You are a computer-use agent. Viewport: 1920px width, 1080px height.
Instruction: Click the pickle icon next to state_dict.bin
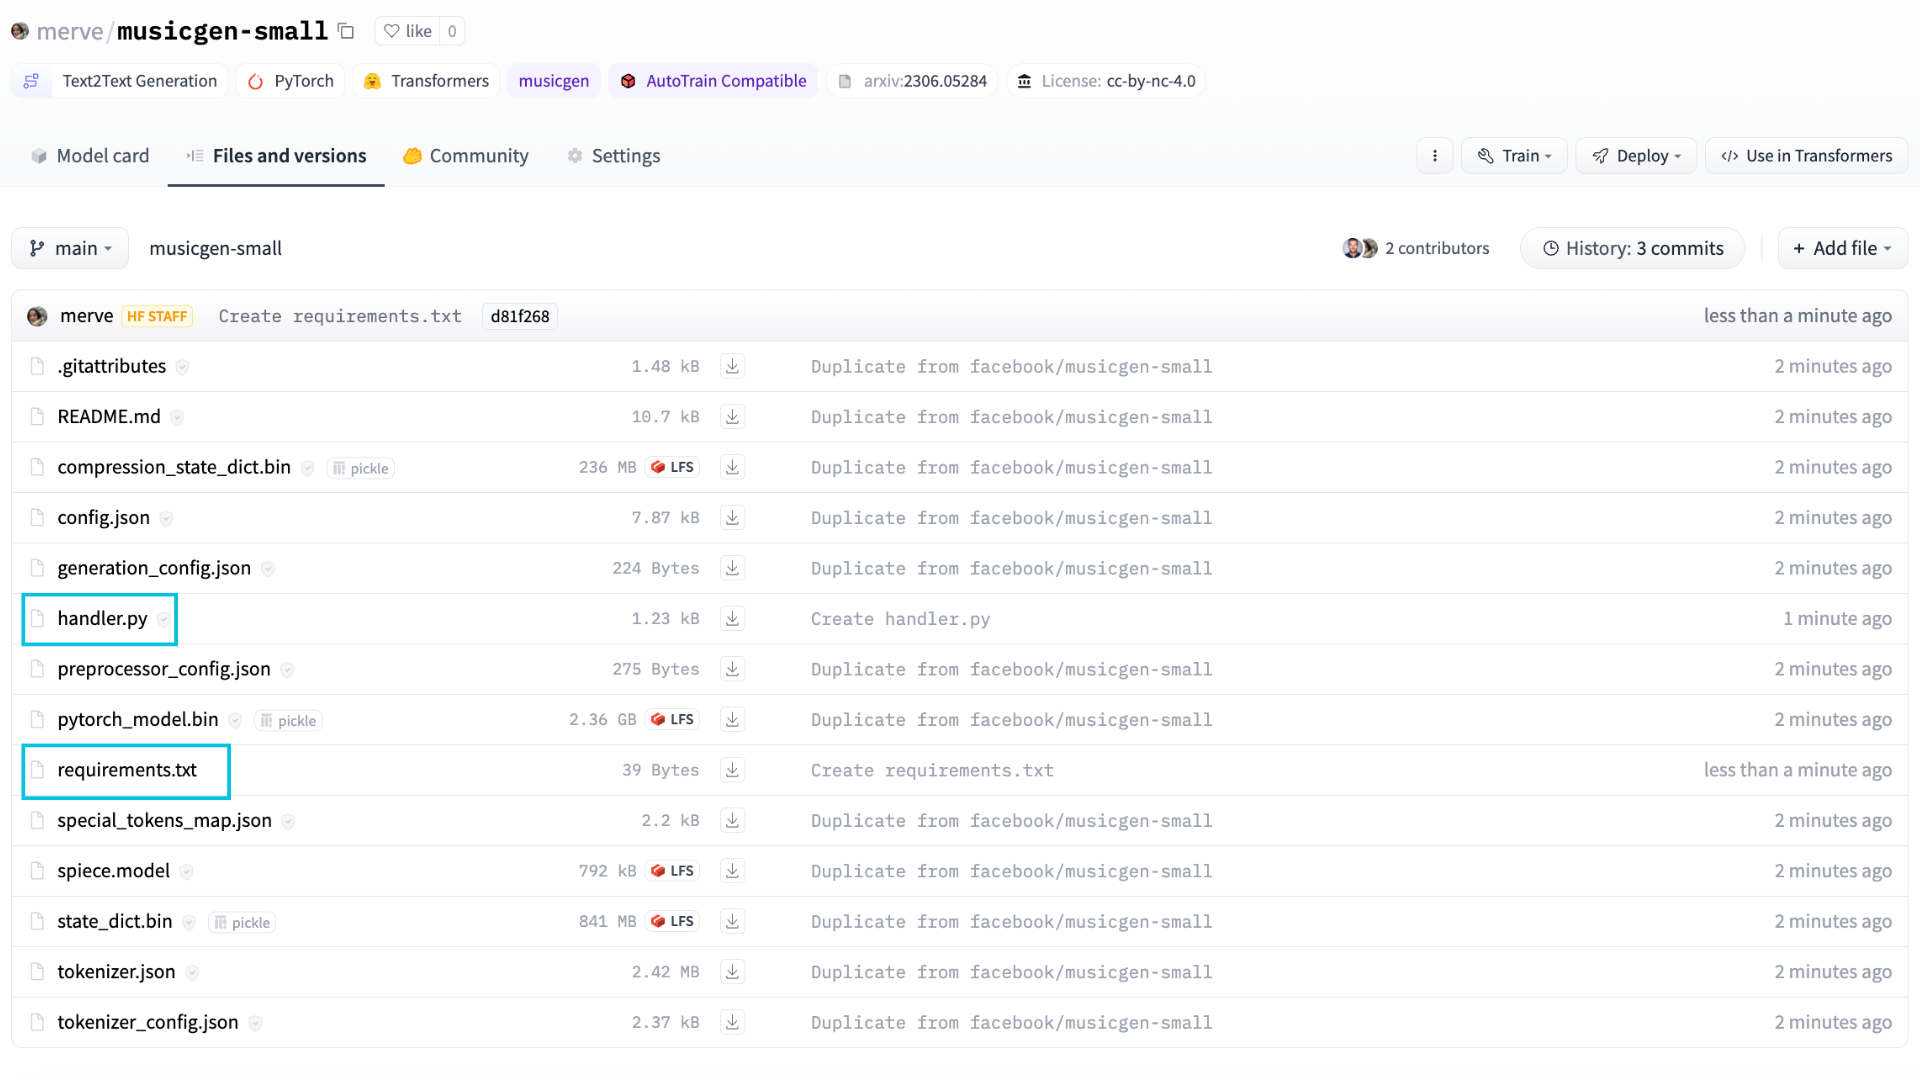(x=243, y=922)
